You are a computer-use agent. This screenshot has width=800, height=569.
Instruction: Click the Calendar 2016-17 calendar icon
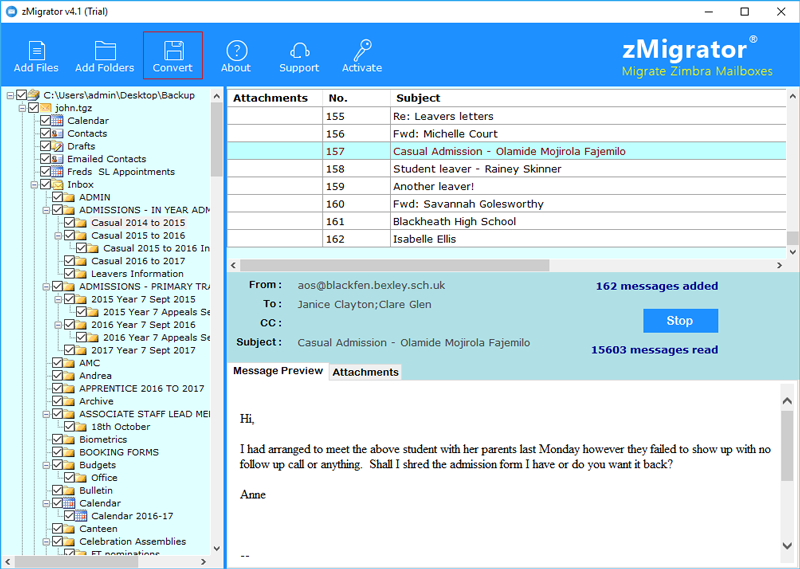click(82, 516)
